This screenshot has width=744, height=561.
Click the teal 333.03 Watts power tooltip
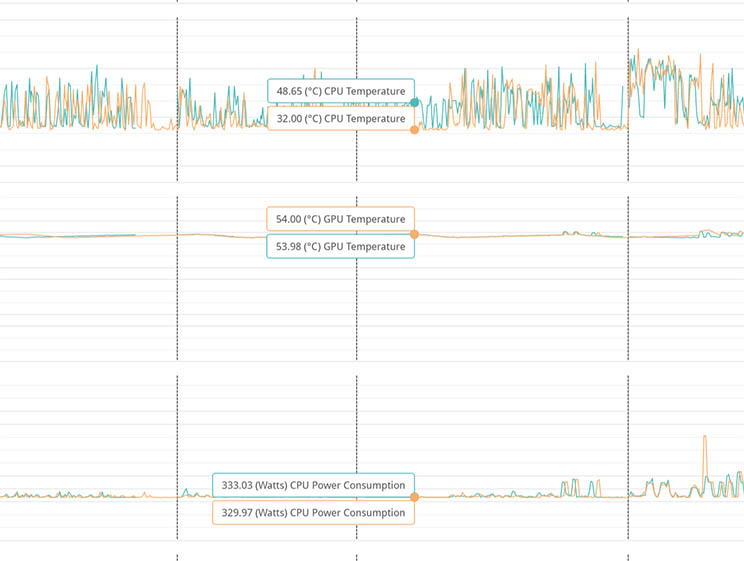pos(312,485)
